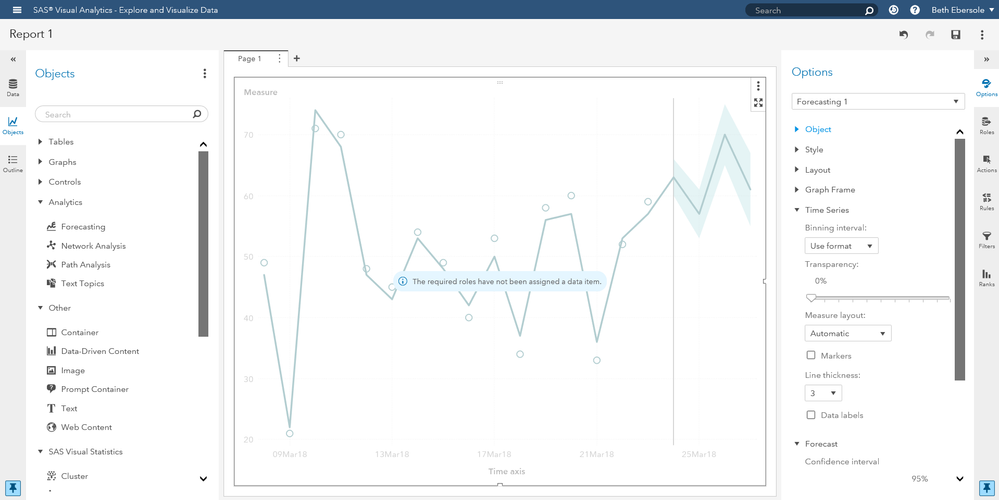The height and width of the screenshot is (500, 999).
Task: Open the Filters pane icon
Action: tap(986, 238)
